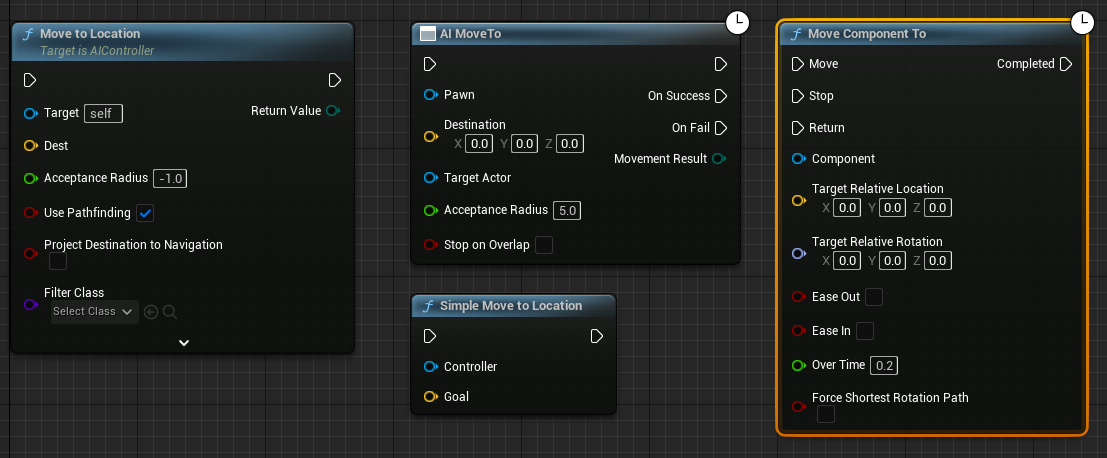Click the Use Pathfinding boolean pin

coord(30,212)
